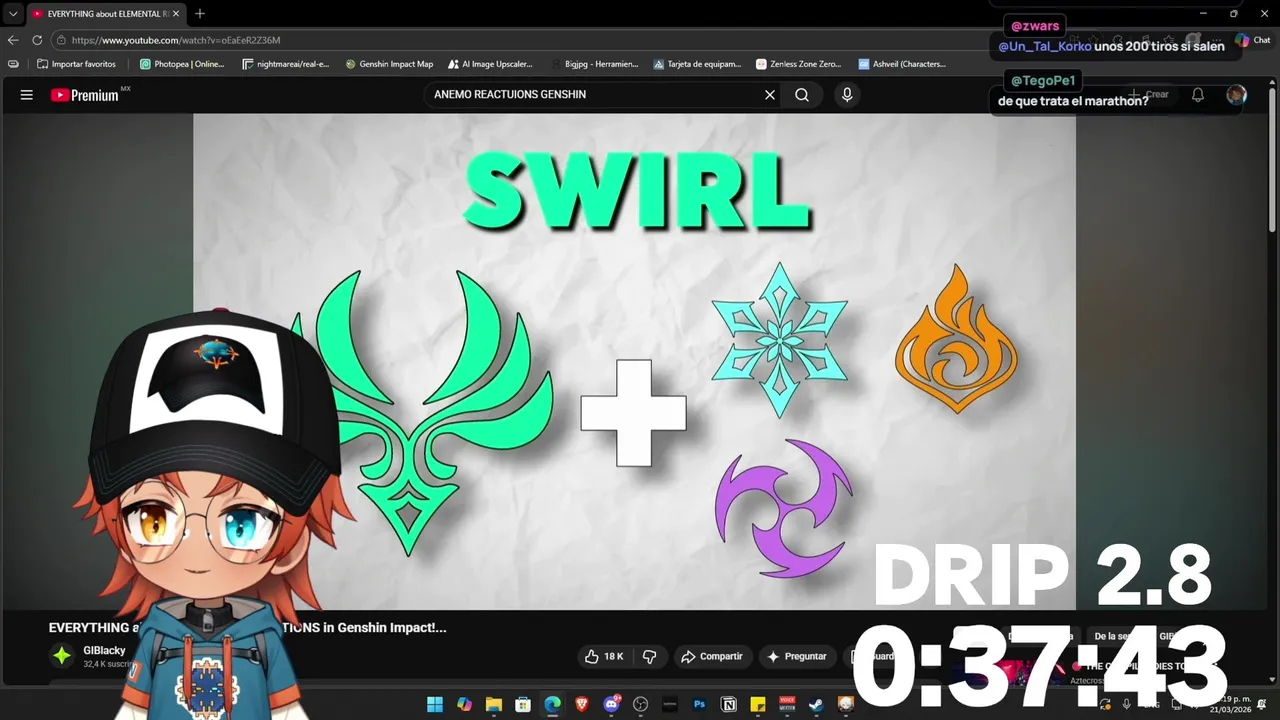Open the GIBlacky channel name link
1280x720 pixels.
point(104,651)
